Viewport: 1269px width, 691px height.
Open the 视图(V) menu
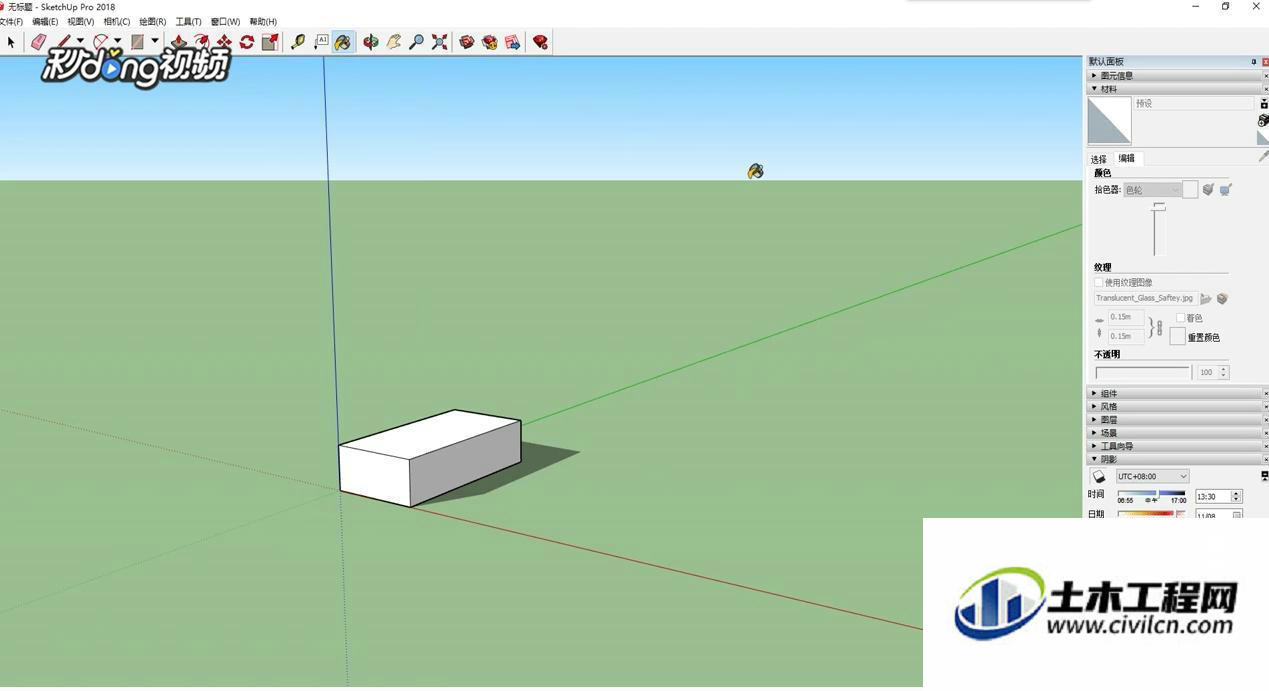click(x=81, y=21)
